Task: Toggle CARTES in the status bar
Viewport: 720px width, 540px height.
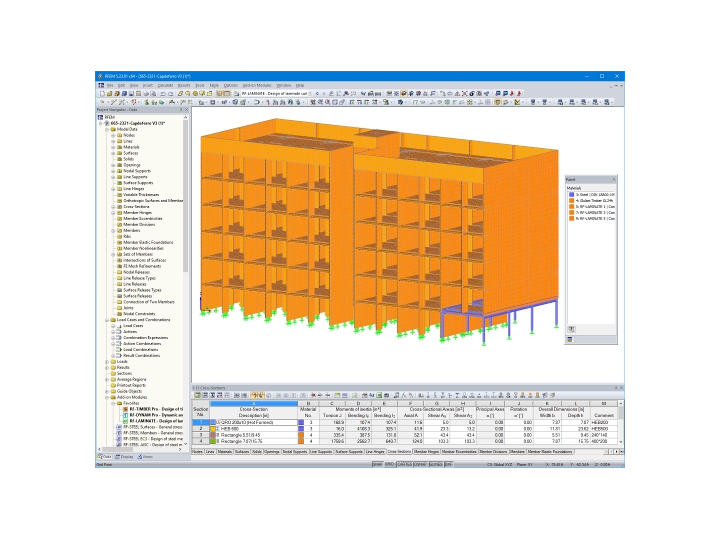Action: 405,465
